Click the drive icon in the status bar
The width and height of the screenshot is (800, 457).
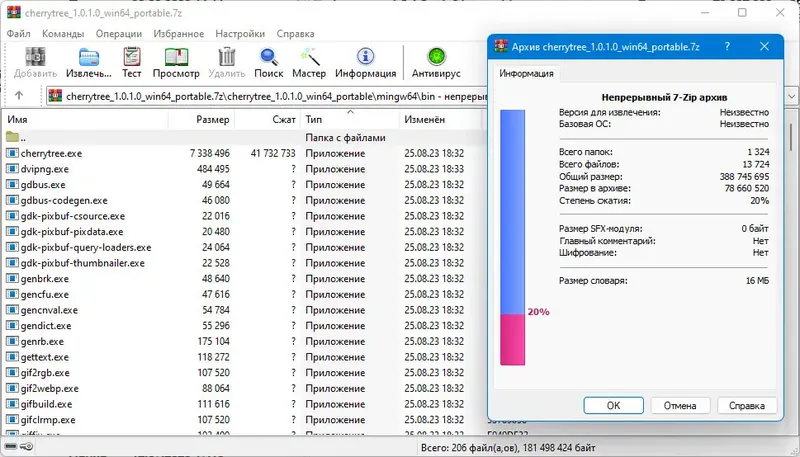tap(12, 447)
